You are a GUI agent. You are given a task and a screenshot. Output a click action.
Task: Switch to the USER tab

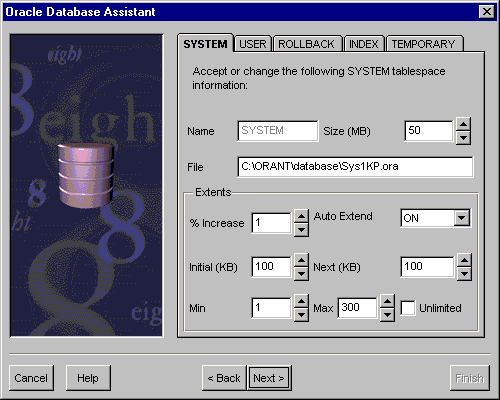pos(253,44)
